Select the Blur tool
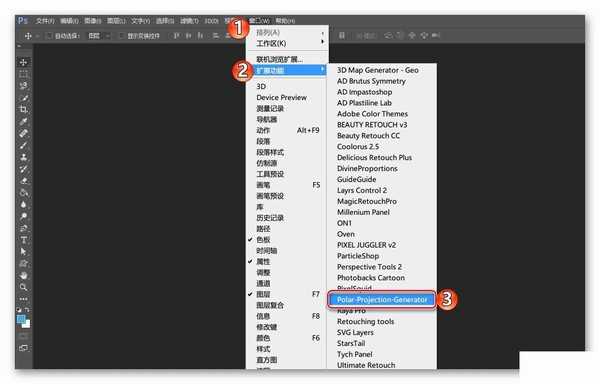 [x=23, y=204]
